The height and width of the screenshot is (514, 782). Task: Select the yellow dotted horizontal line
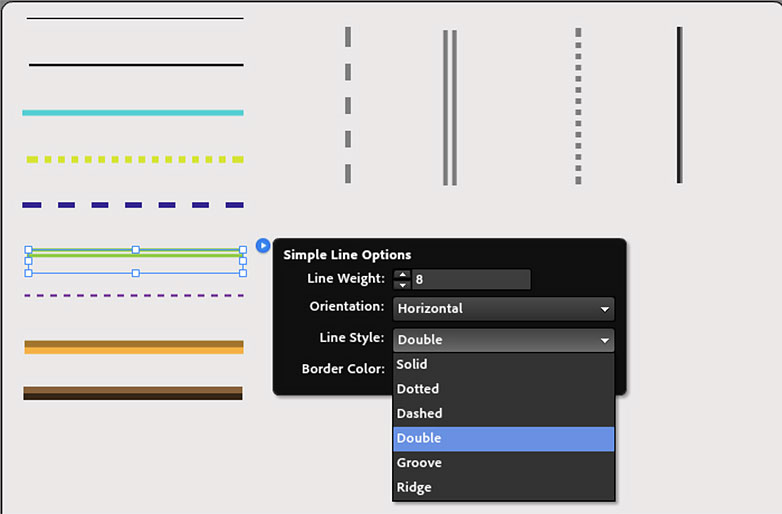coord(135,160)
